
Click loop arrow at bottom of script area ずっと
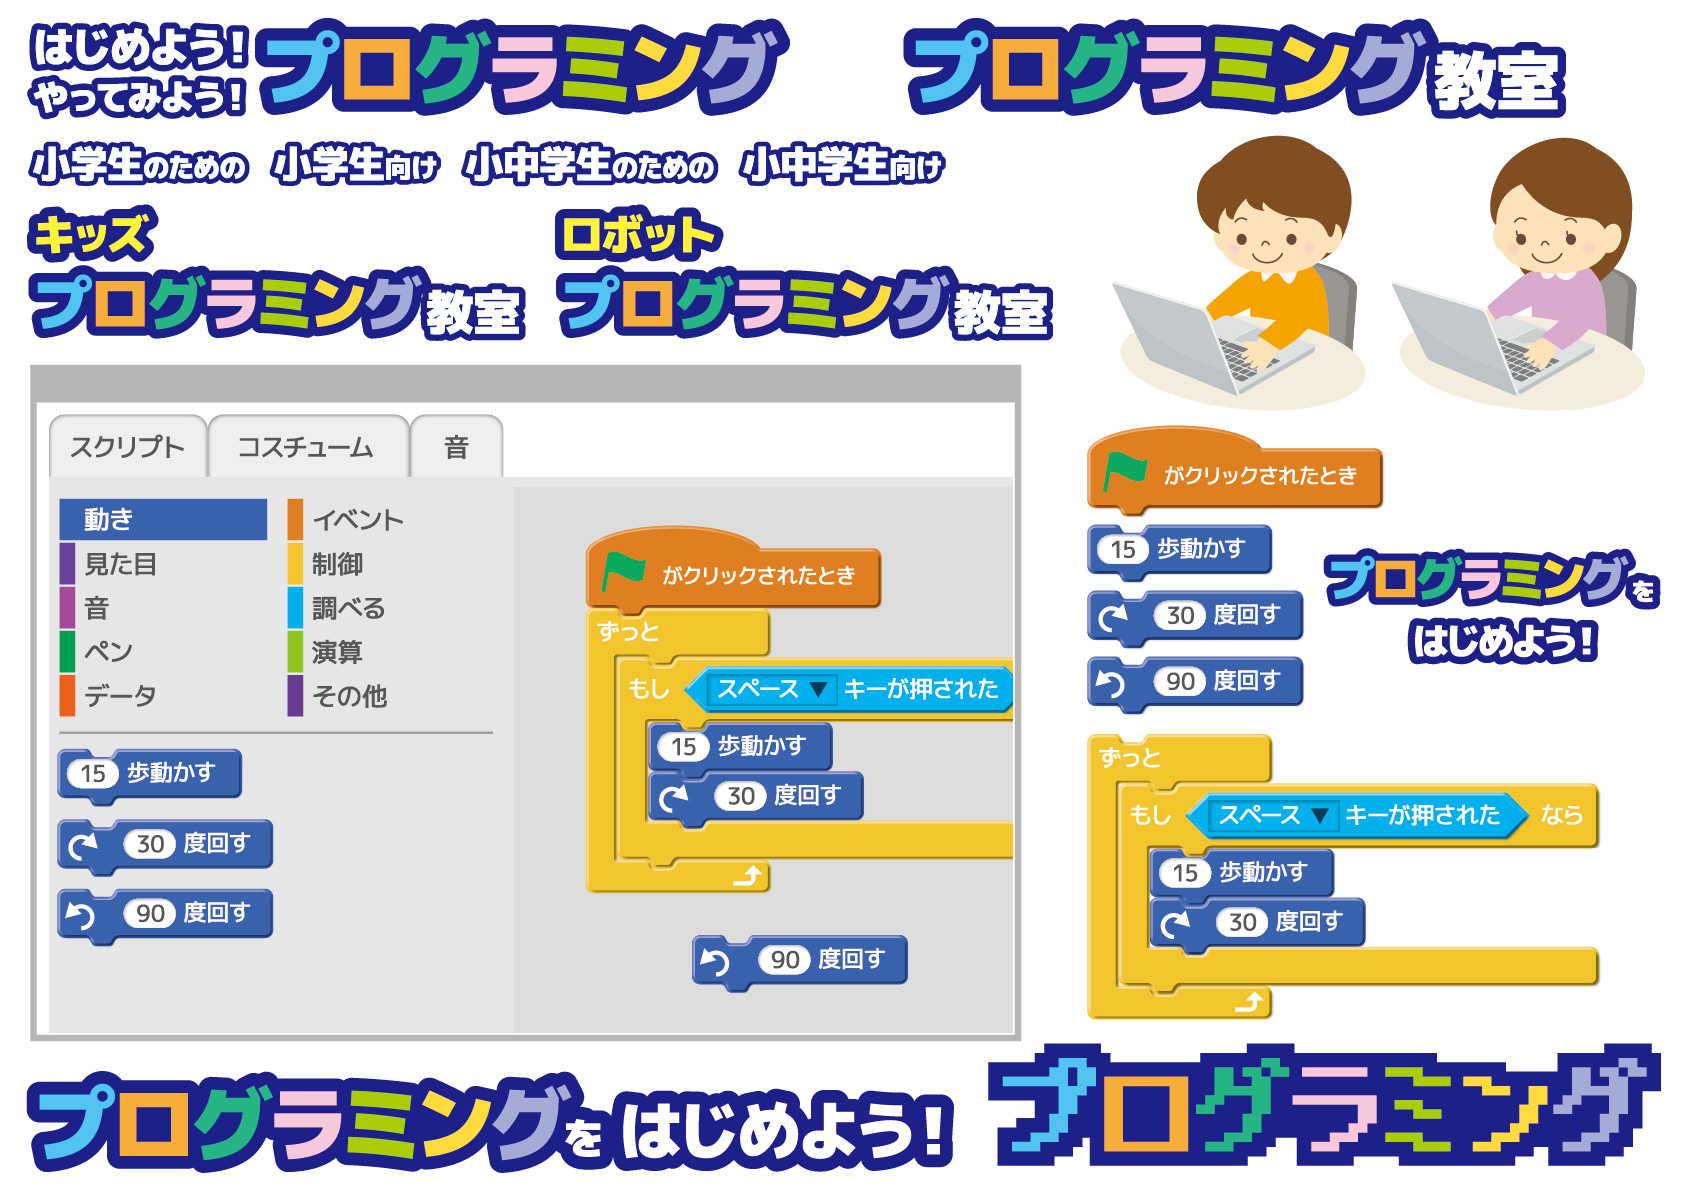[x=748, y=877]
